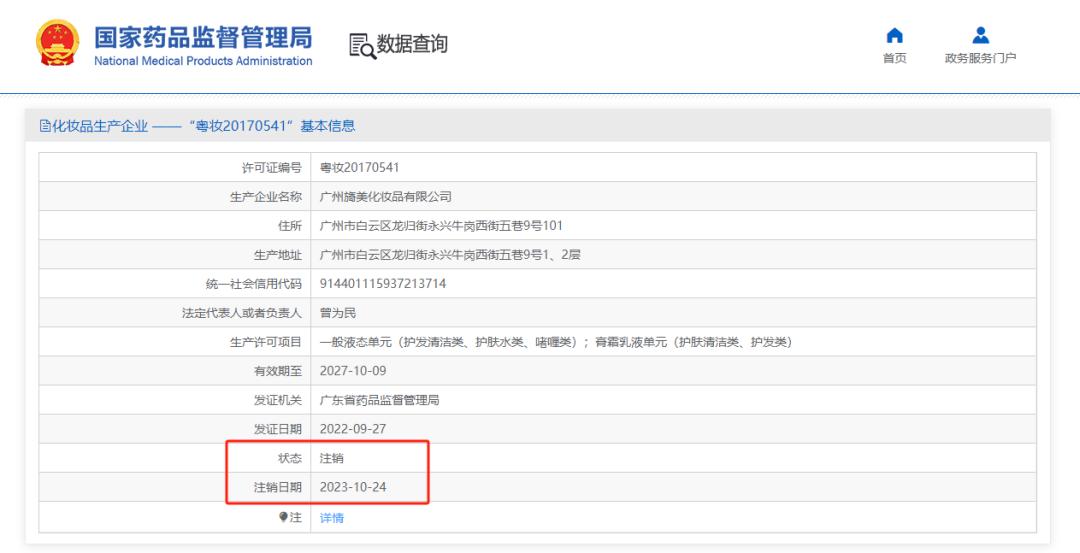Image resolution: width=1080 pixels, height=553 pixels.
Task: Select legal representative name 曾为民
Action: (338, 313)
